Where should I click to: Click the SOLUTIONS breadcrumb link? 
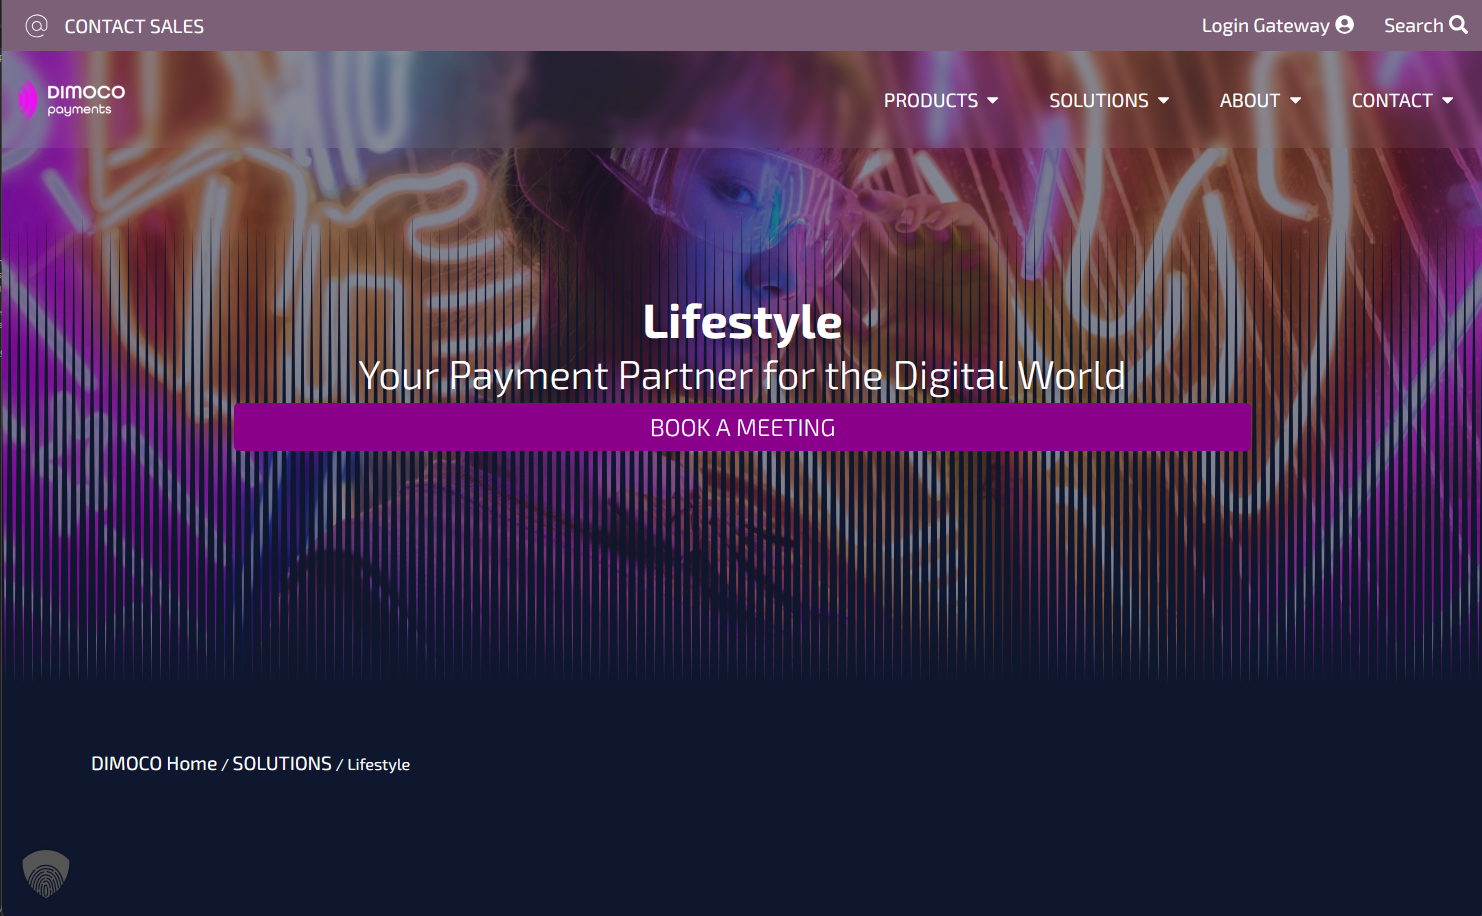click(x=282, y=764)
